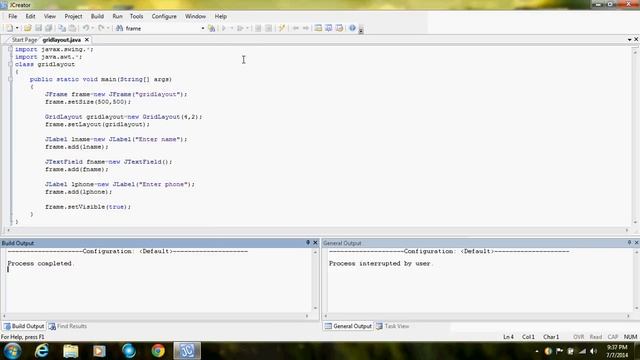Open the Build menu
Screen dimensions: 640x360
(97, 16)
